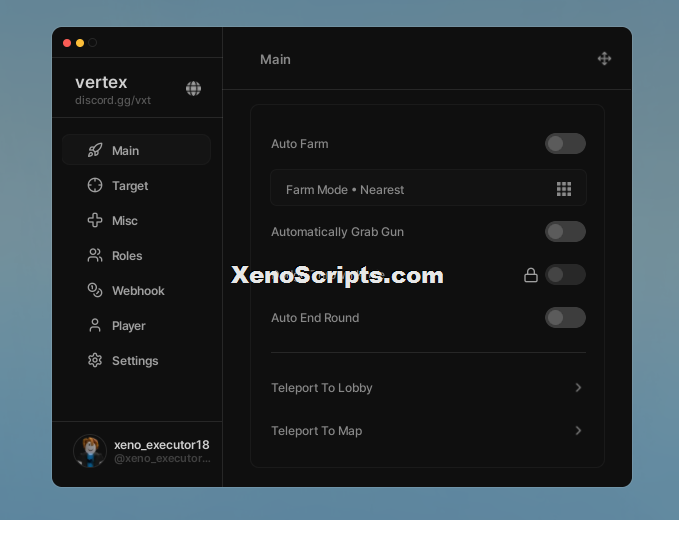
Task: Click the move arrows icon in Main header
Action: pyautogui.click(x=605, y=58)
